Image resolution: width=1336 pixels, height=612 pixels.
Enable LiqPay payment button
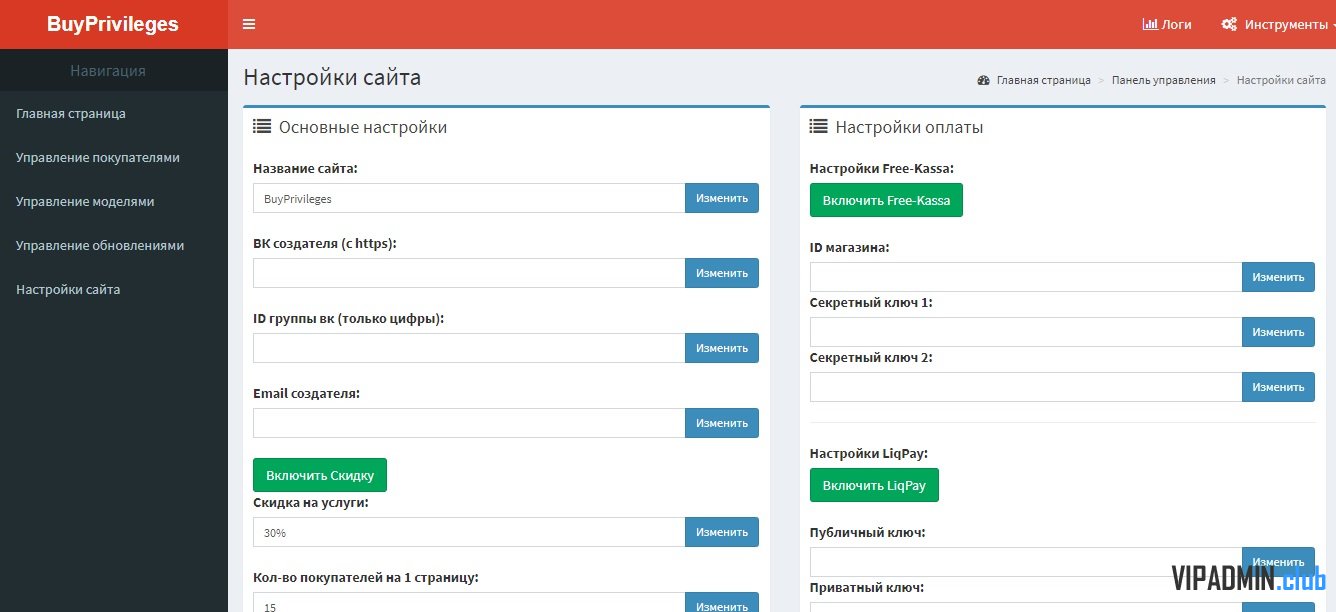874,485
